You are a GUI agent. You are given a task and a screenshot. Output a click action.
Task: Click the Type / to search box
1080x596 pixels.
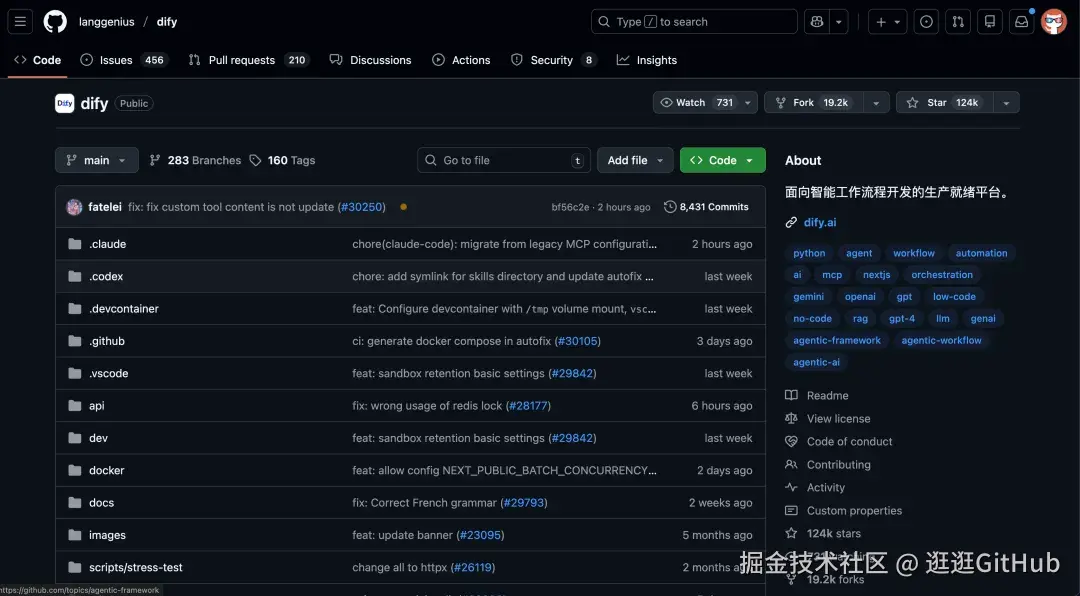point(694,21)
